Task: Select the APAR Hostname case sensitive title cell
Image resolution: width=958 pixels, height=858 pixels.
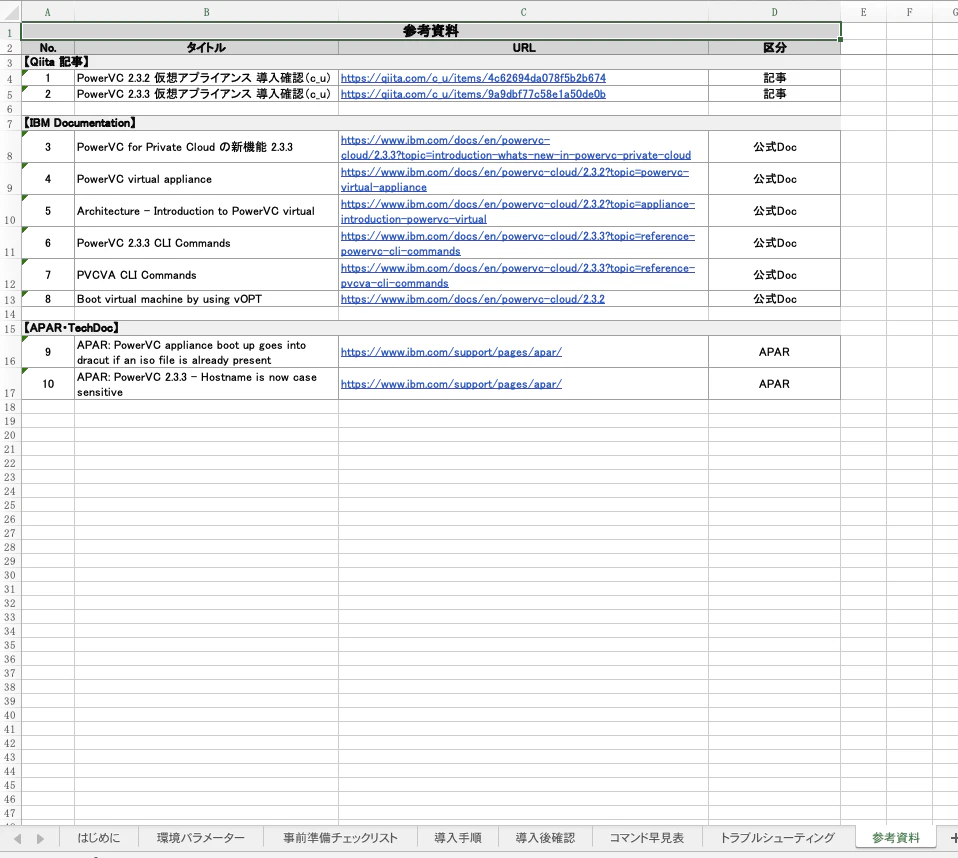Action: 207,384
